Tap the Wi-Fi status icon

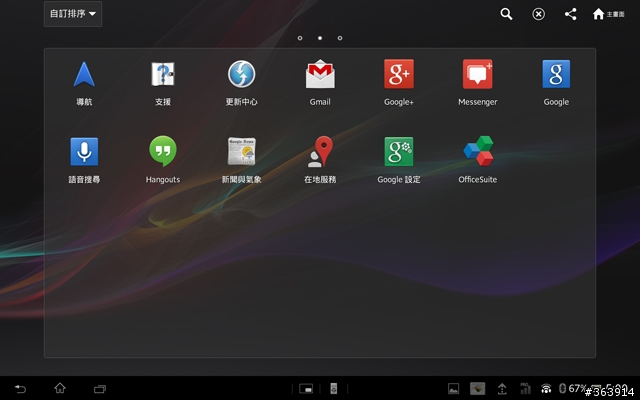coord(546,389)
